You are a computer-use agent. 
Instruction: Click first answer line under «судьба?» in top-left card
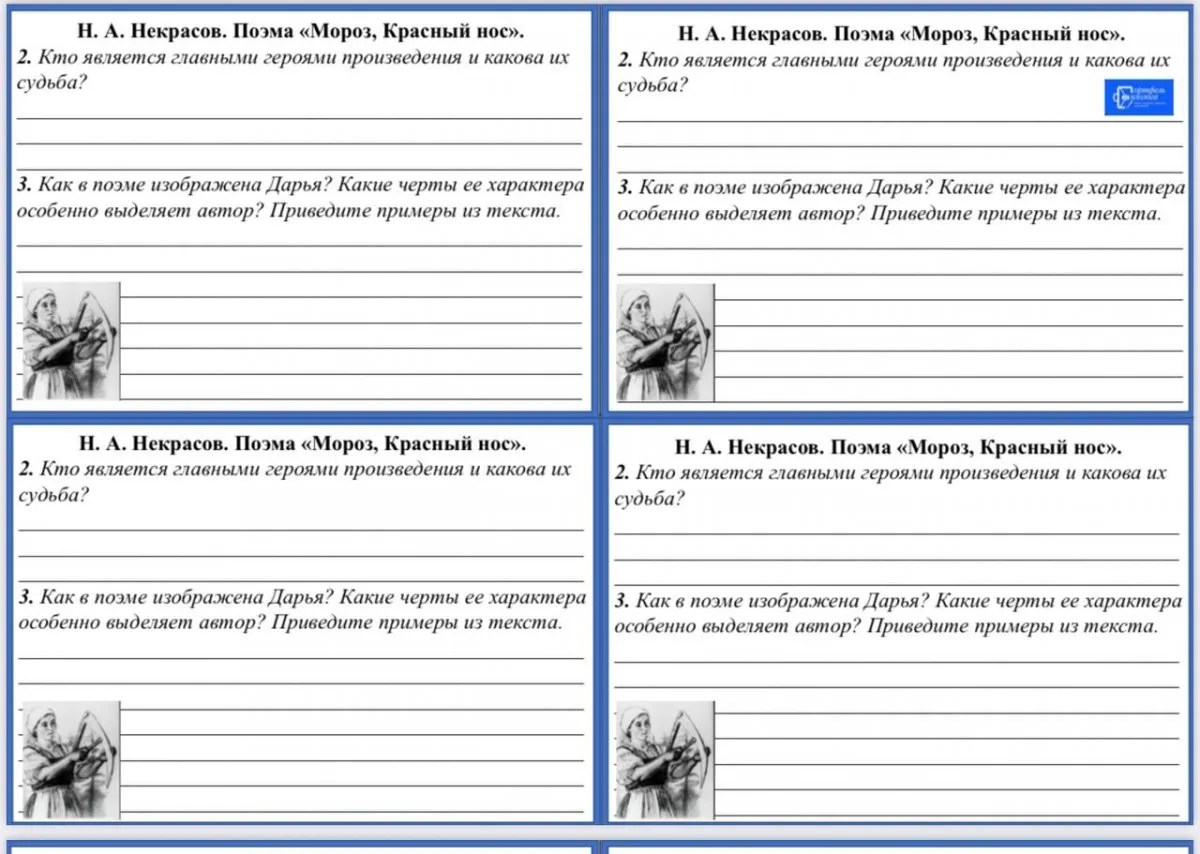click(300, 118)
